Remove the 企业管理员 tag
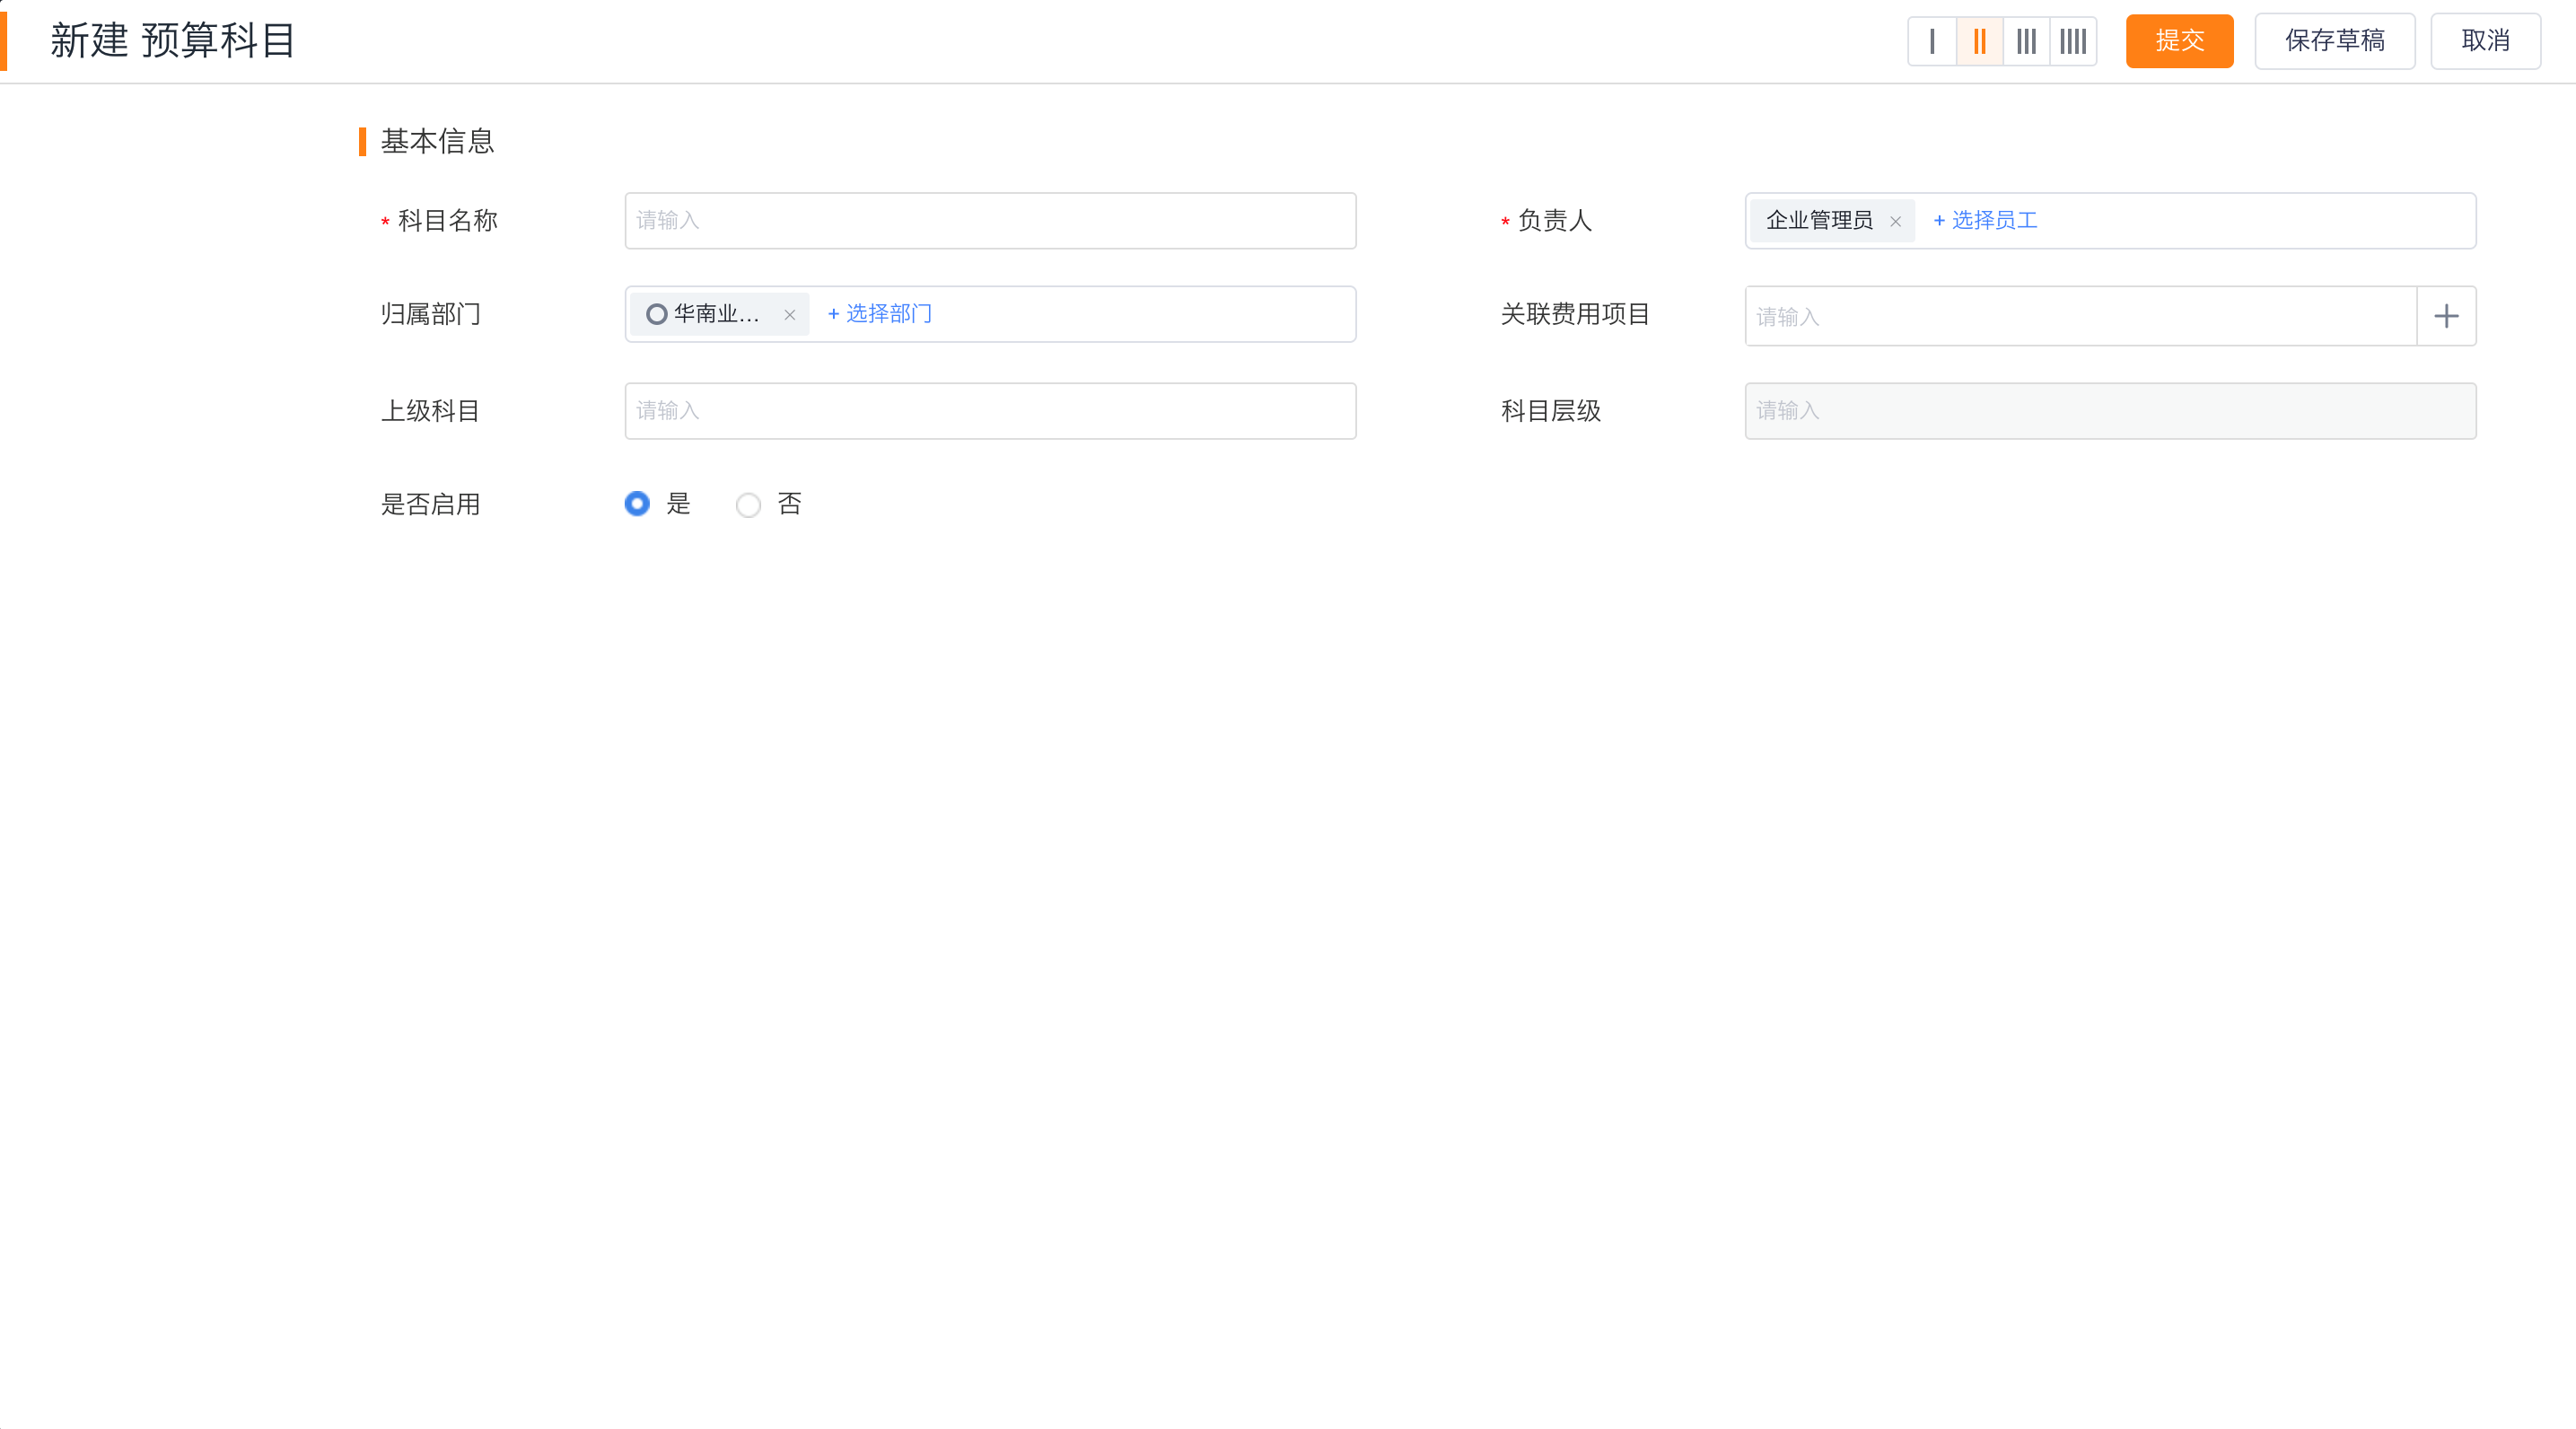2576x1429 pixels. click(1895, 221)
